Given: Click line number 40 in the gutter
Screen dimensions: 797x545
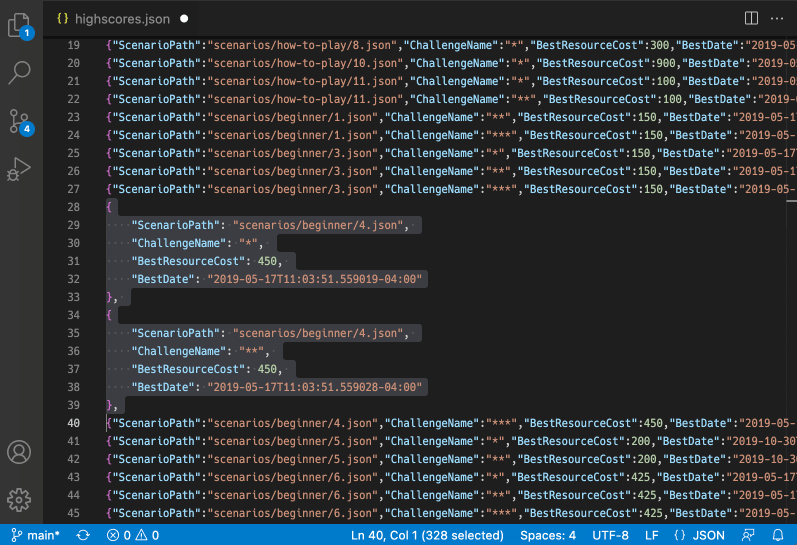Looking at the screenshot, I should point(74,423).
